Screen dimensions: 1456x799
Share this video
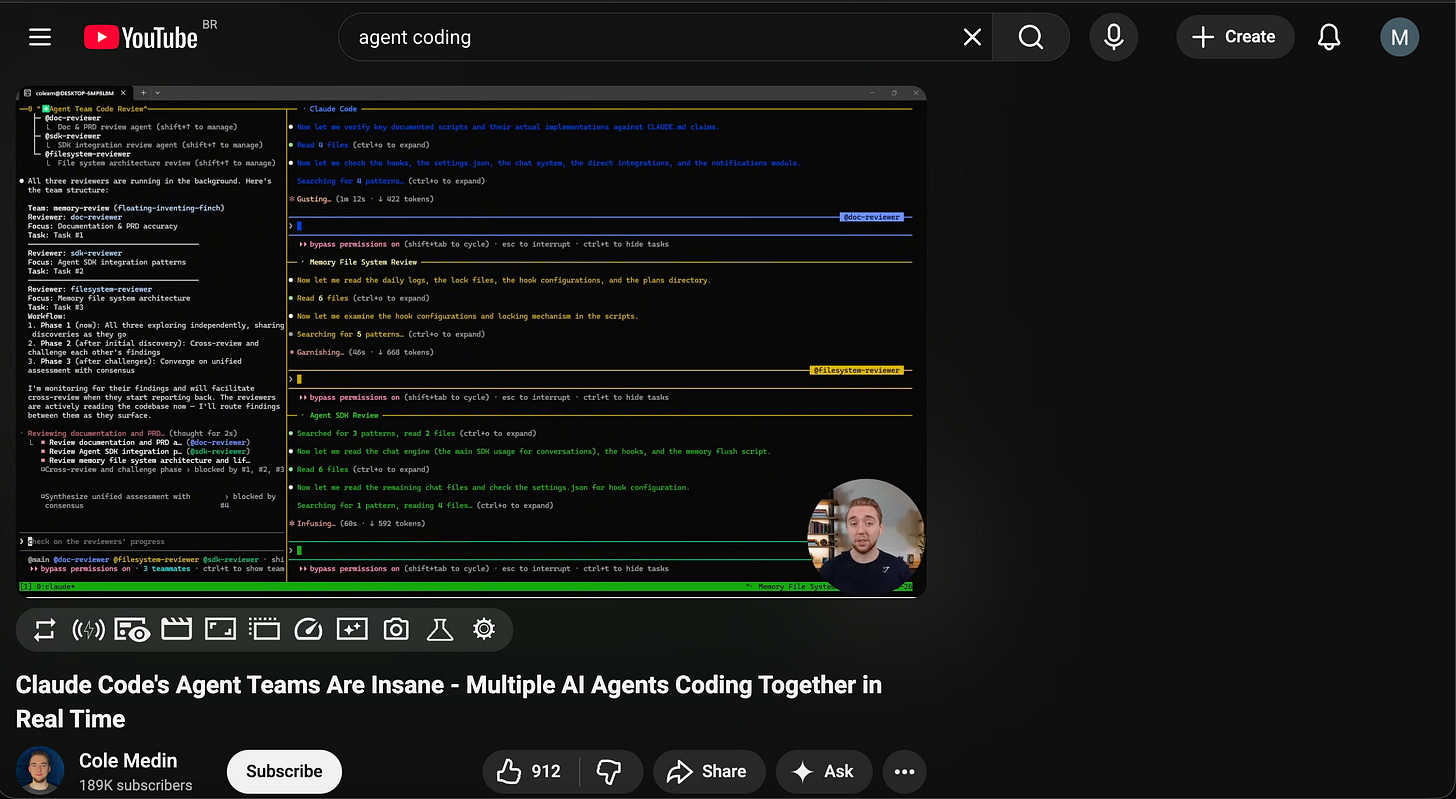709,771
